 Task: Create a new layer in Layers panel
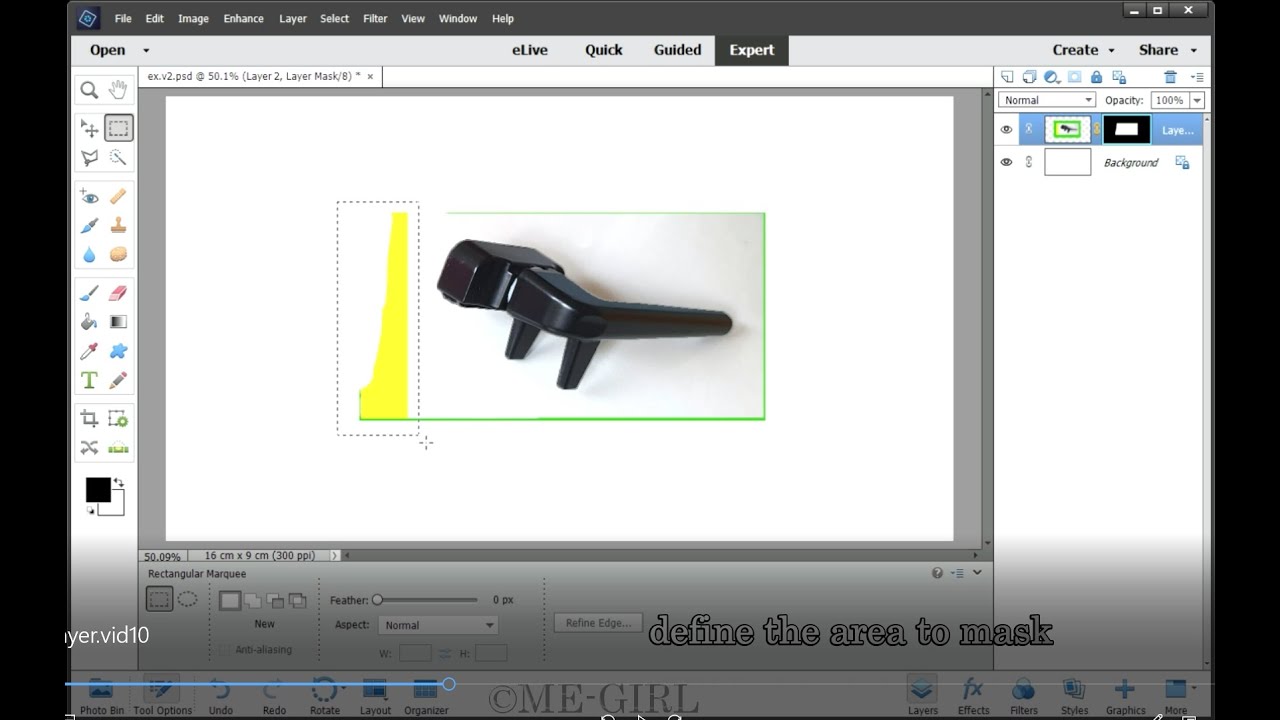[x=1007, y=77]
